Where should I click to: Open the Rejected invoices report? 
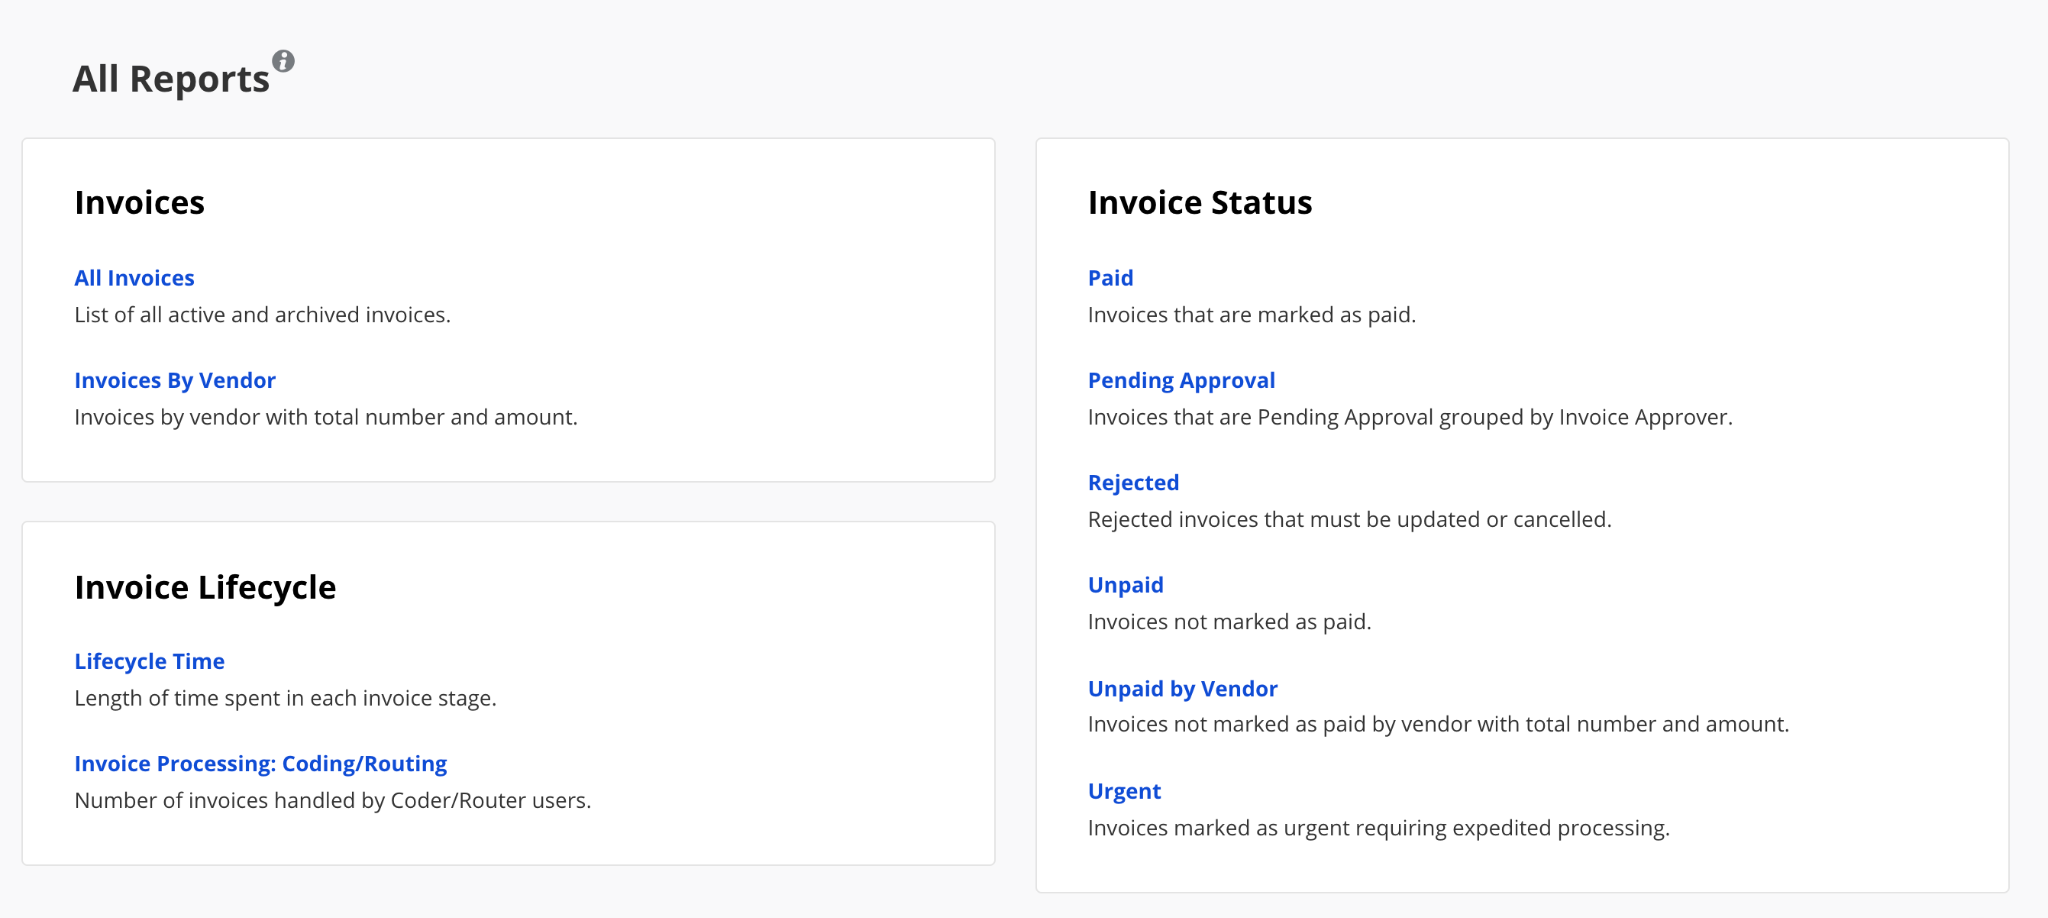tap(1134, 482)
